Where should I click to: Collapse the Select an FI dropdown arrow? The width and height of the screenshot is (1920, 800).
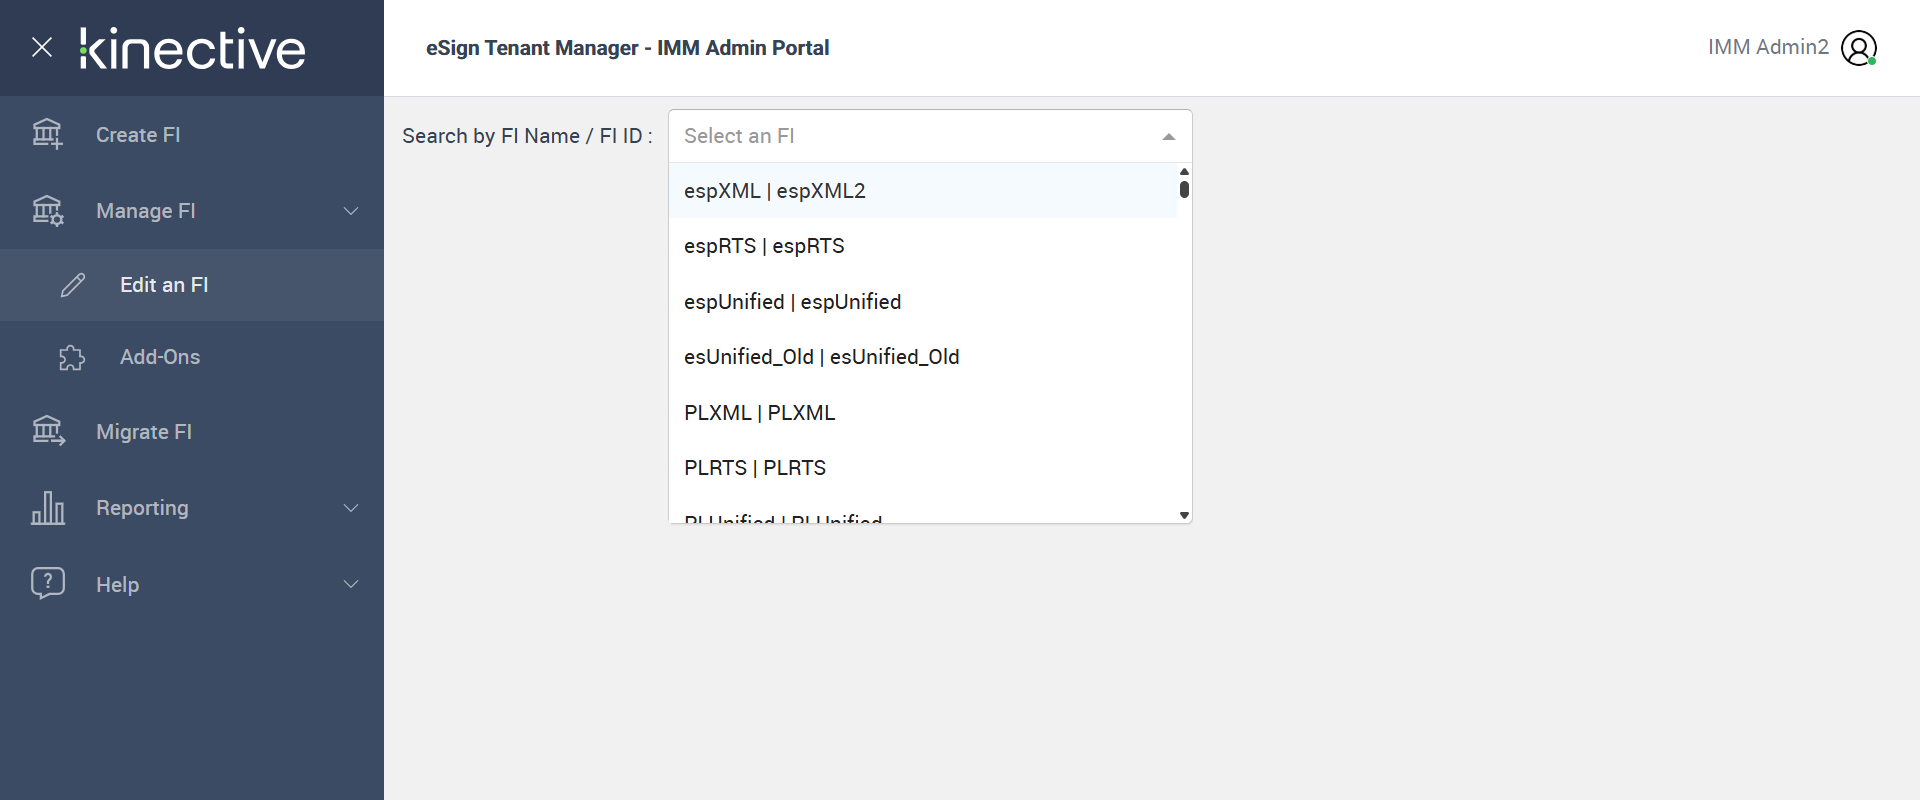1168,137
